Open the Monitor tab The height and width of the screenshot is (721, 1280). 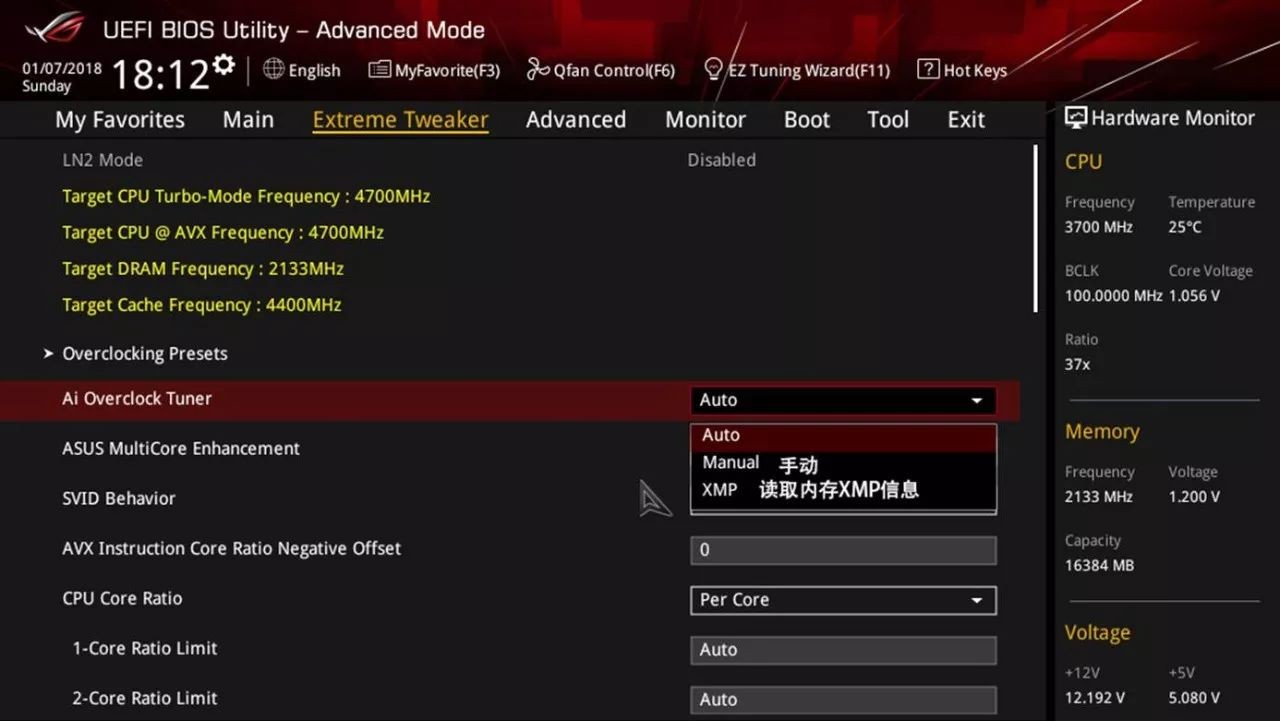coord(705,120)
